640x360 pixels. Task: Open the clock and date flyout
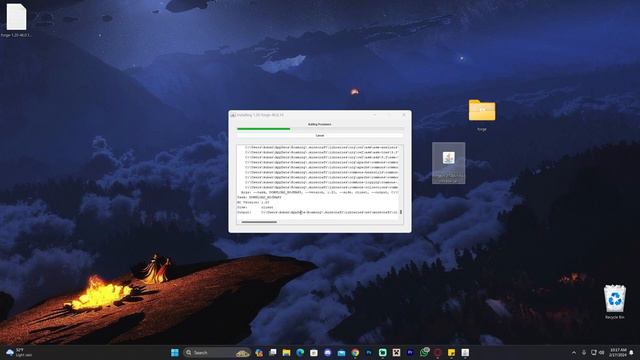618,352
